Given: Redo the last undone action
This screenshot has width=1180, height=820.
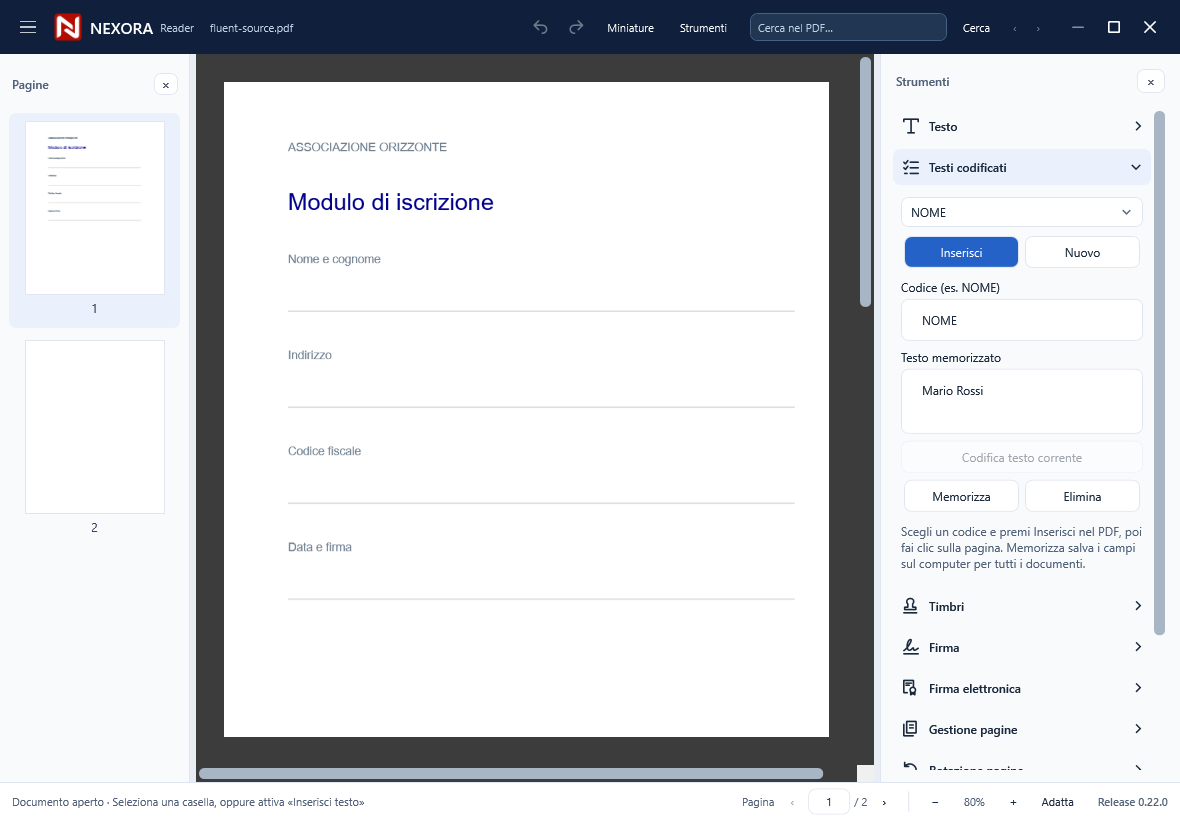Looking at the screenshot, I should pyautogui.click(x=576, y=28).
